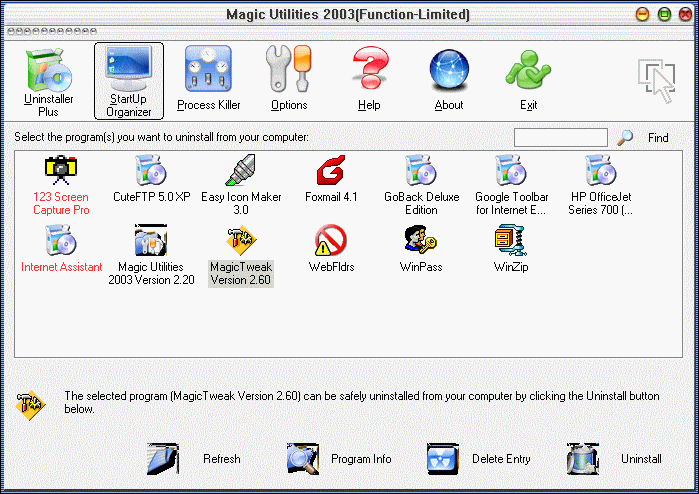Click the Refresh icon
This screenshot has height=494, width=699.
(163, 459)
